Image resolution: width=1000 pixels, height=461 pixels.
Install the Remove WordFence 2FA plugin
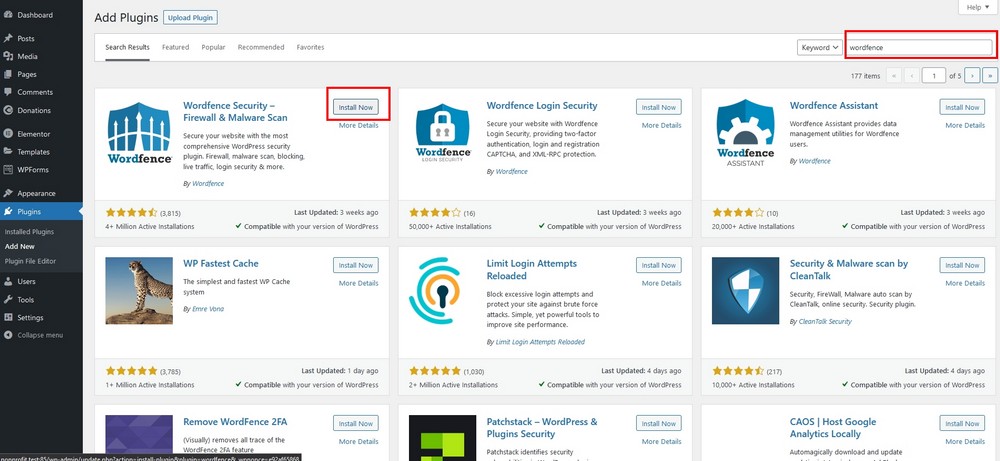pos(356,423)
